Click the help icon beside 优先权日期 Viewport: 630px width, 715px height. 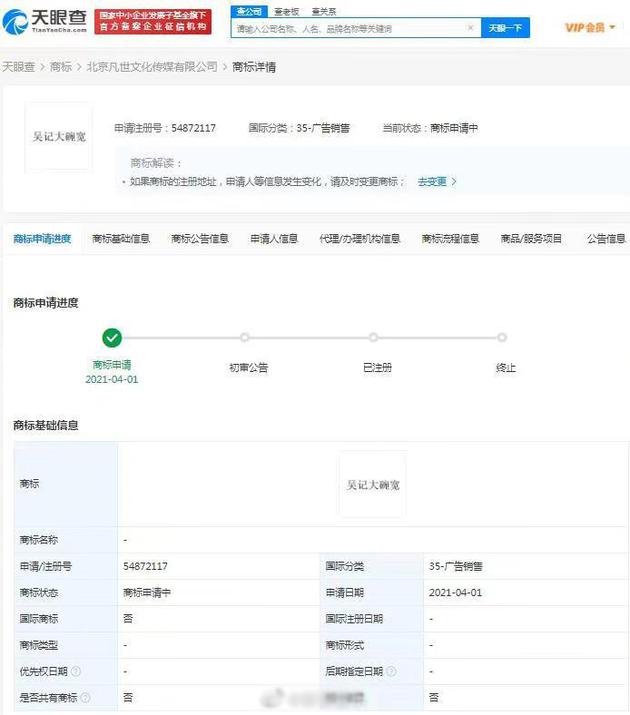[x=76, y=671]
